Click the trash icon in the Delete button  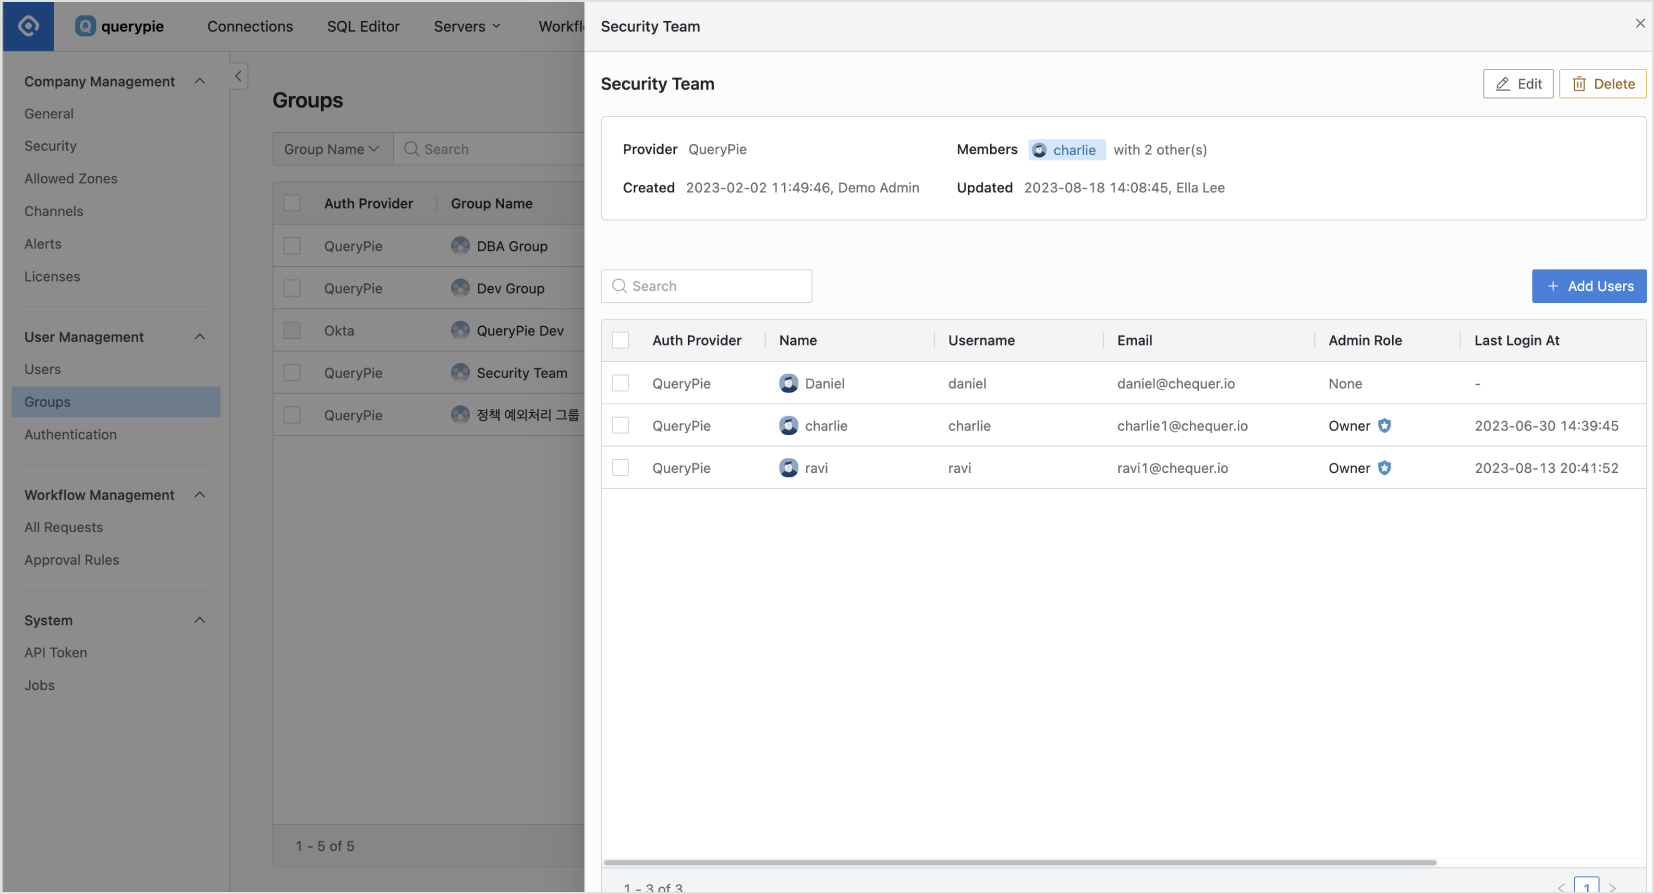[1579, 84]
